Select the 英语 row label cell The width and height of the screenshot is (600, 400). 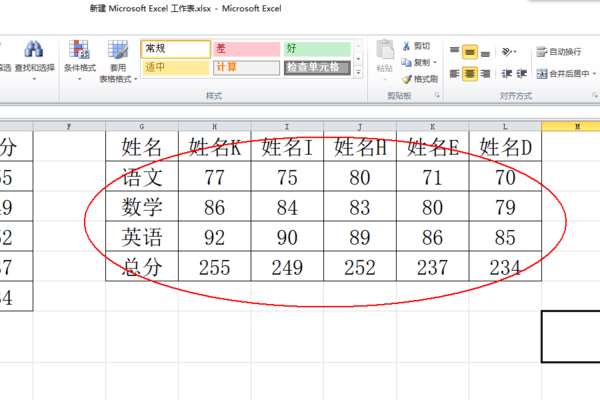point(142,236)
